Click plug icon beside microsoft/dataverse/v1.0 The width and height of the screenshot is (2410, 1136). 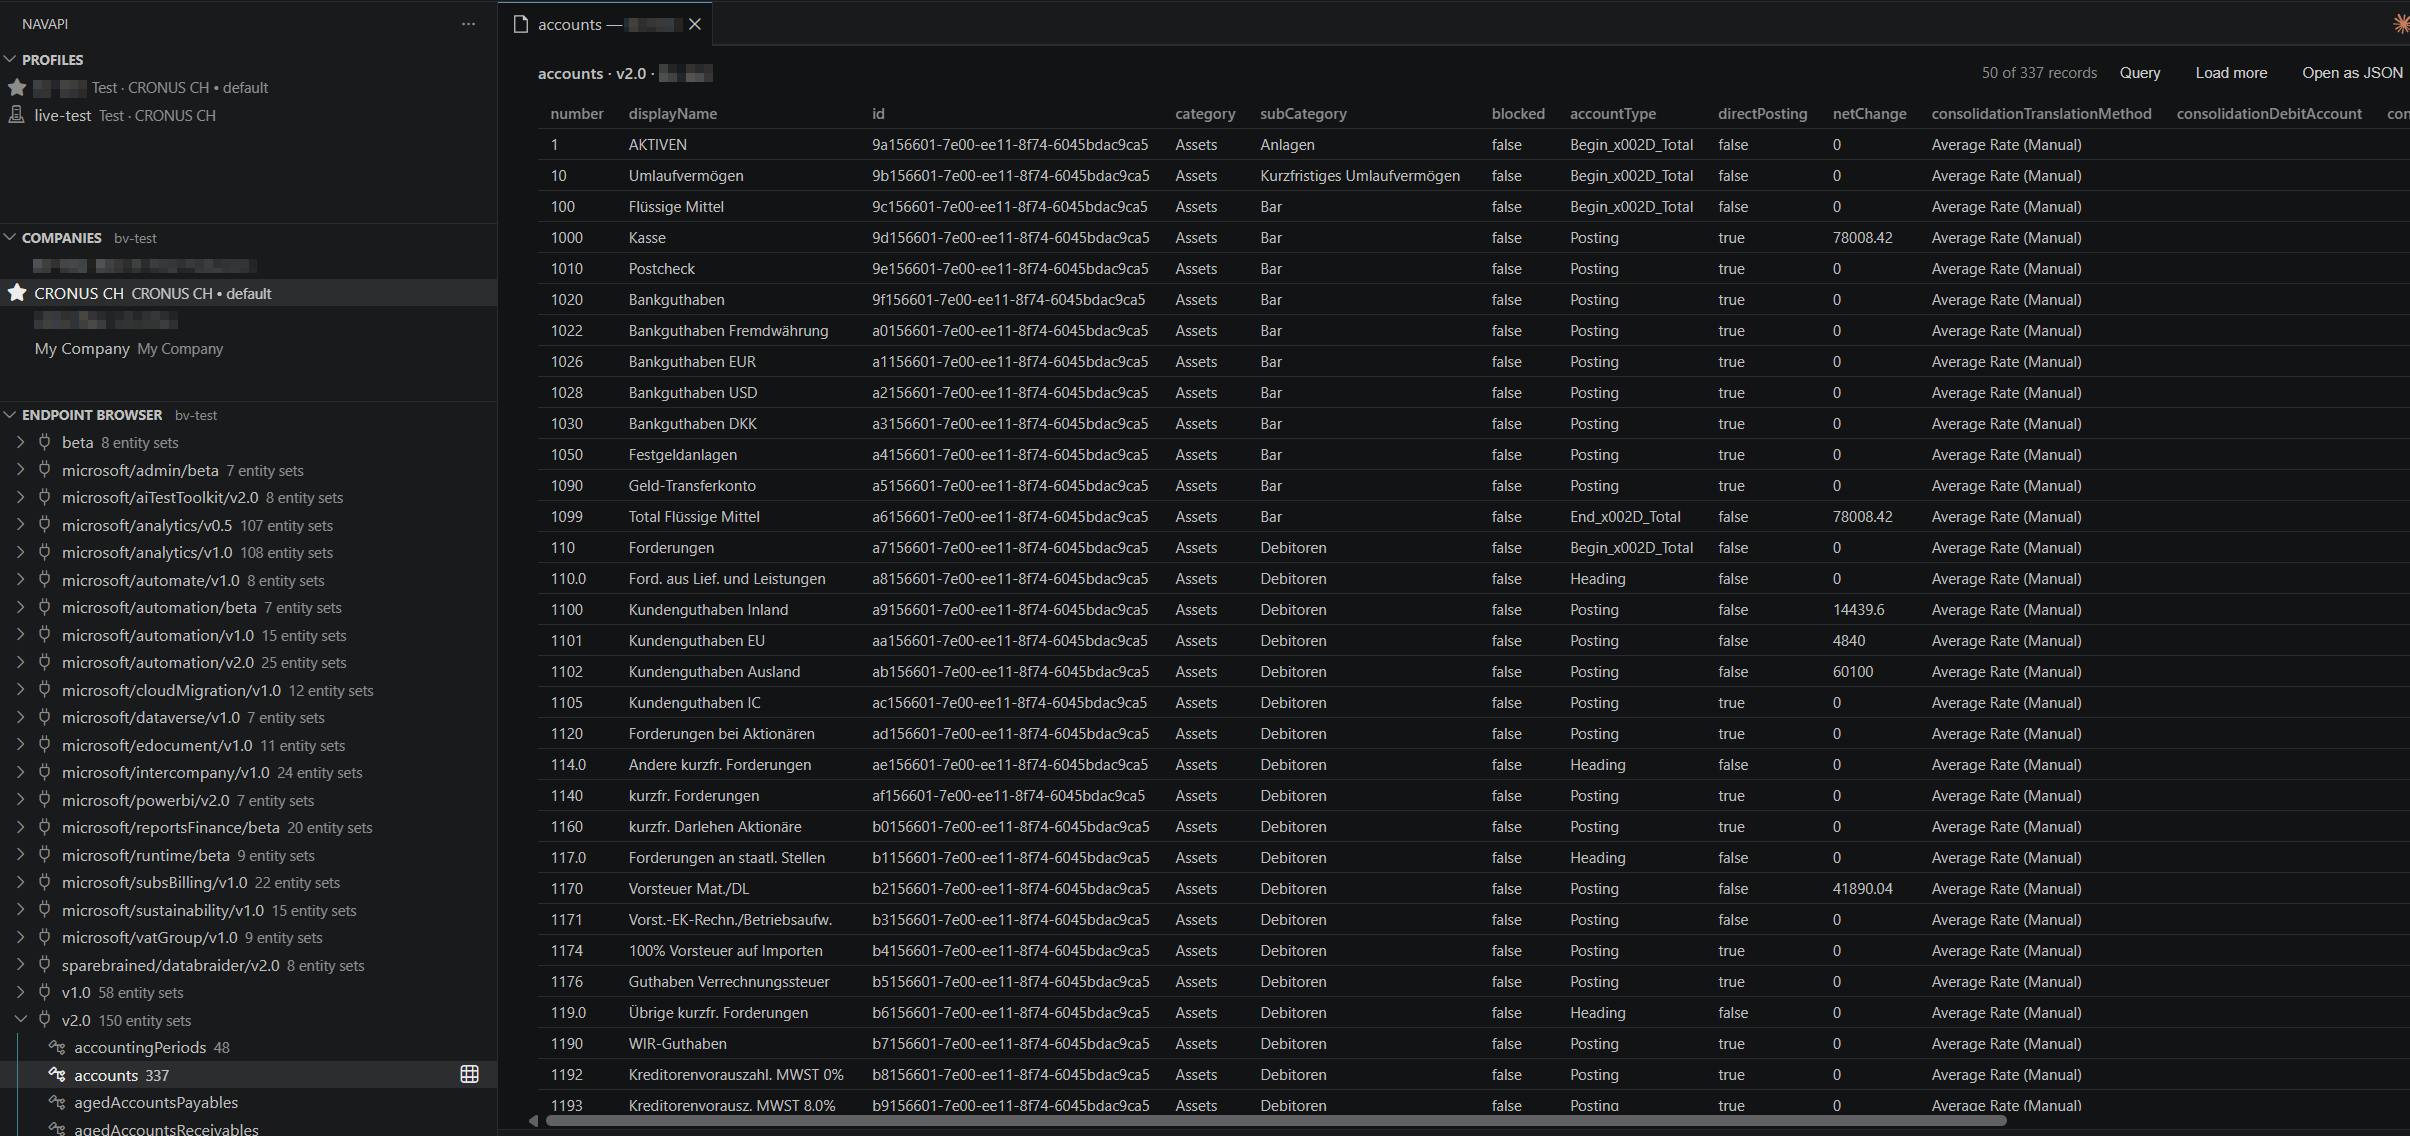click(x=44, y=717)
